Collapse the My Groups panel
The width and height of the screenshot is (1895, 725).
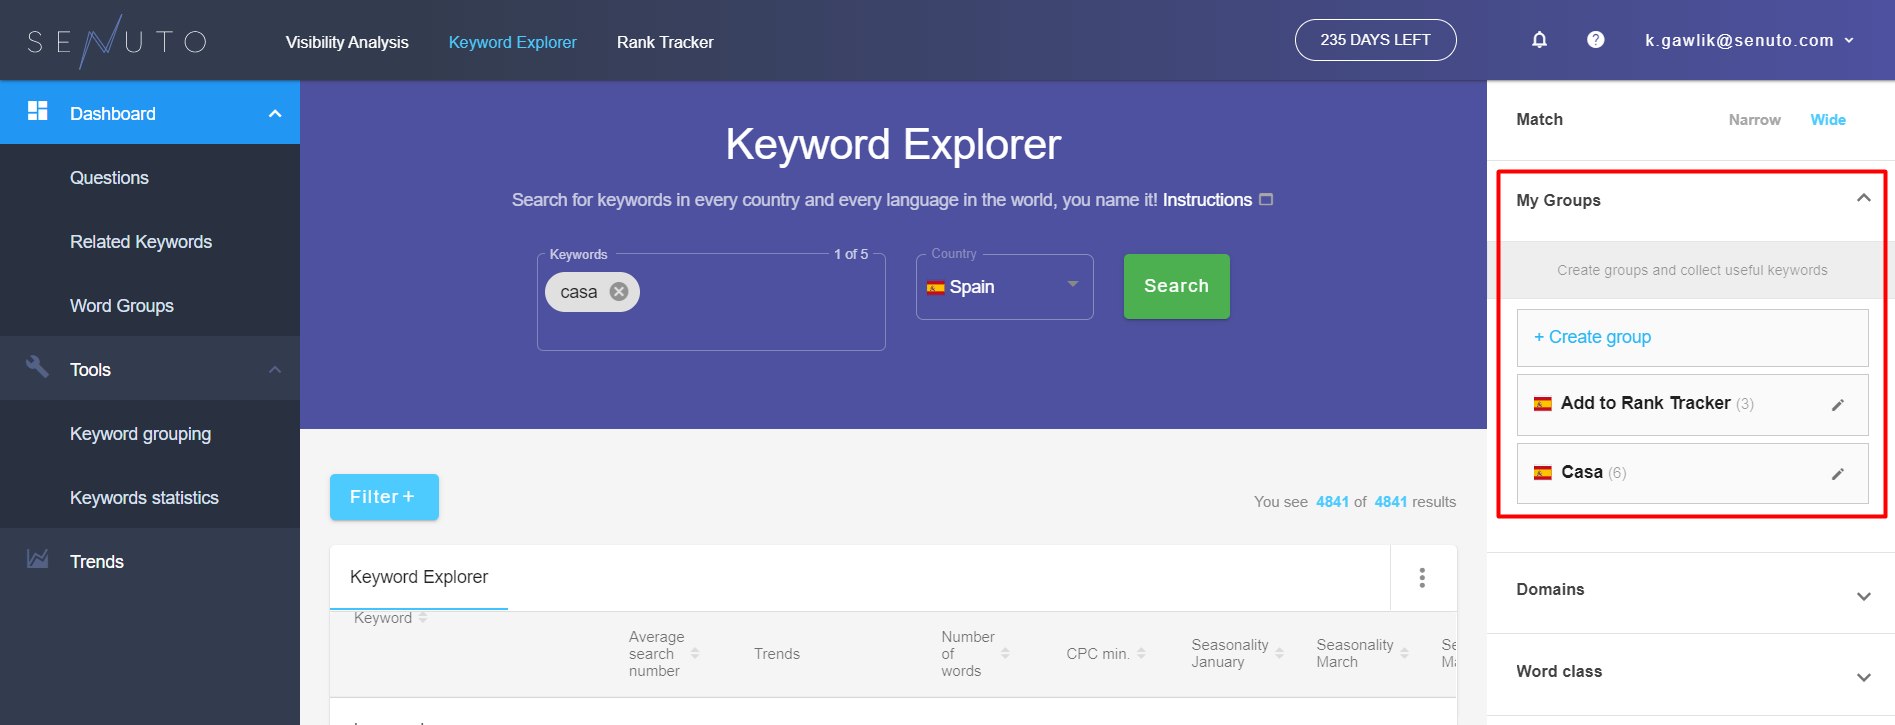point(1863,198)
